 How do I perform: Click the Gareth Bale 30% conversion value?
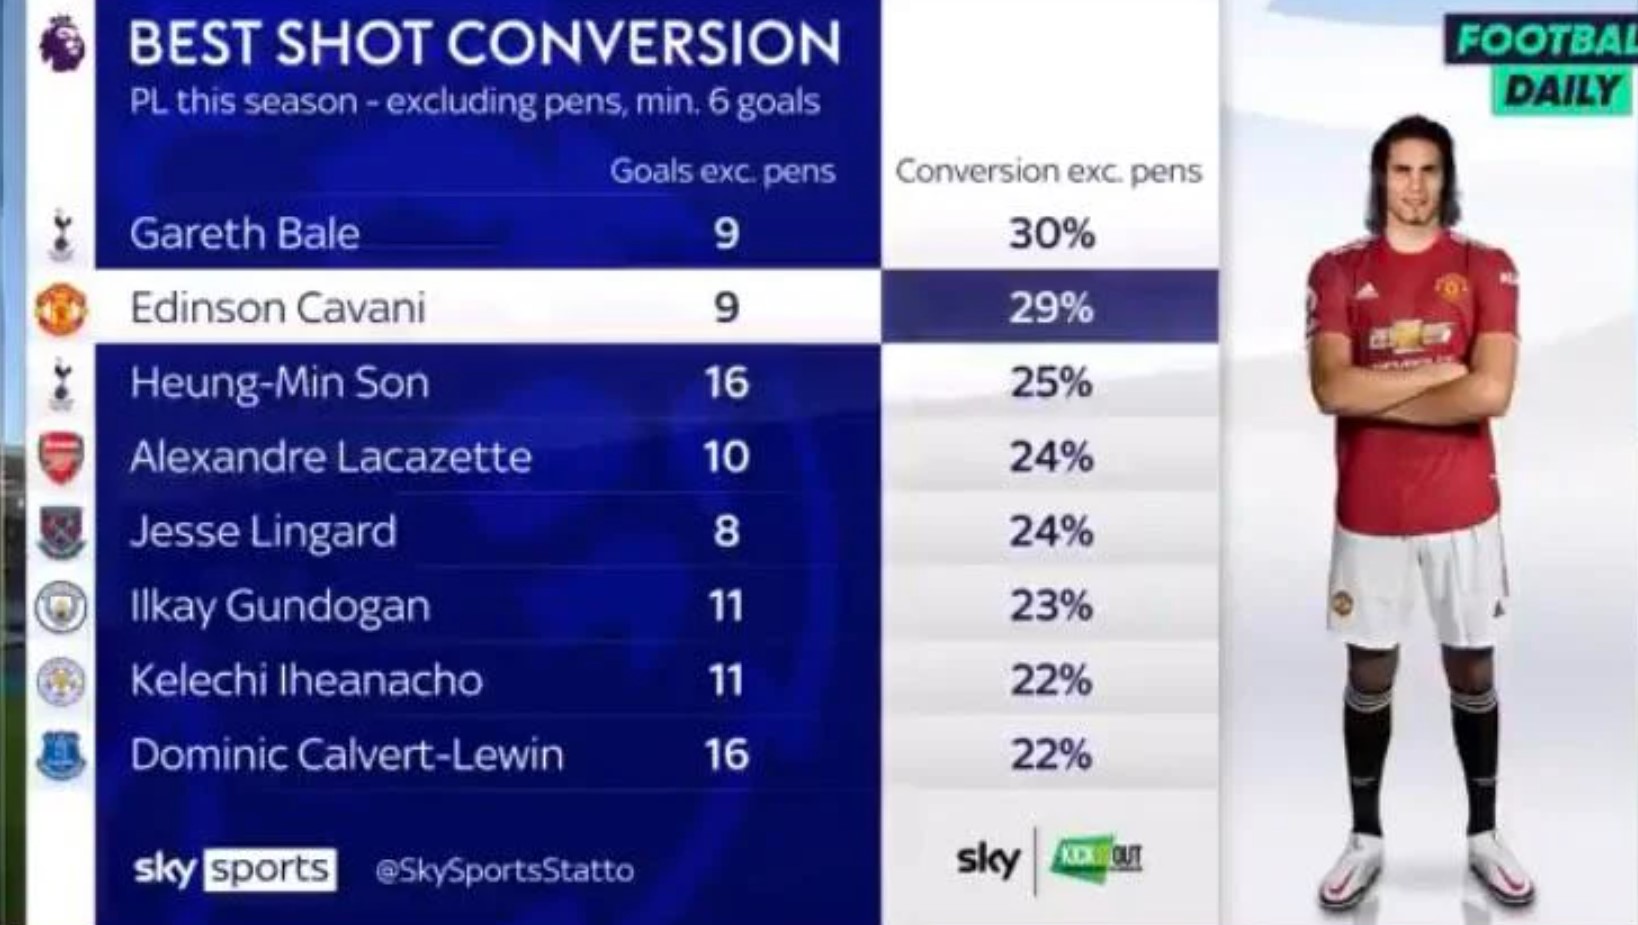1051,234
